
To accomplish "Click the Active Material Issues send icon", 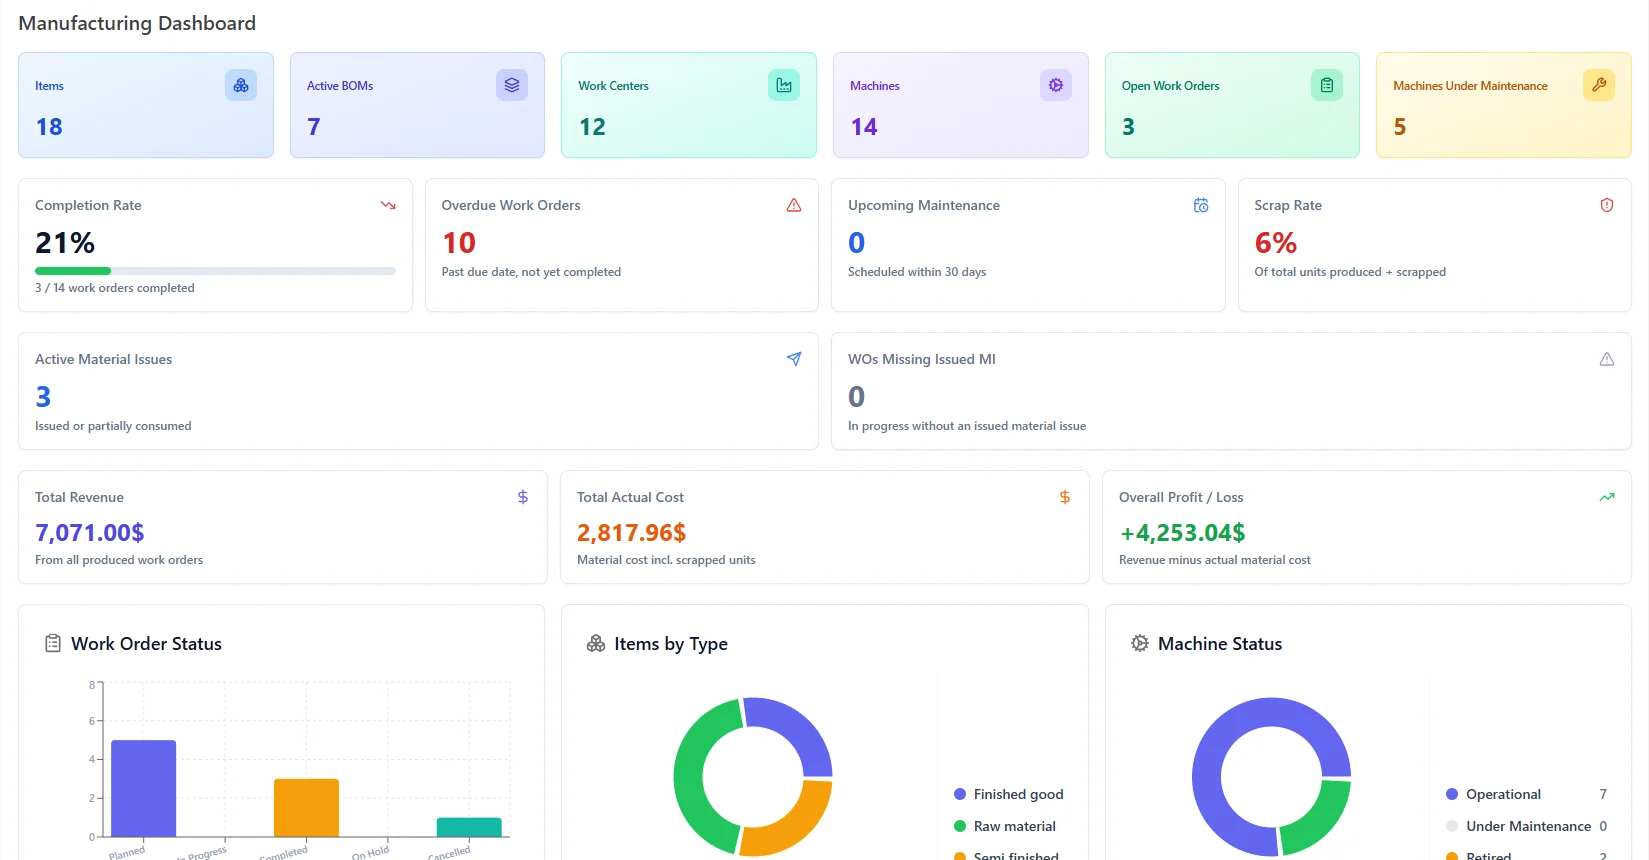I will tap(794, 359).
